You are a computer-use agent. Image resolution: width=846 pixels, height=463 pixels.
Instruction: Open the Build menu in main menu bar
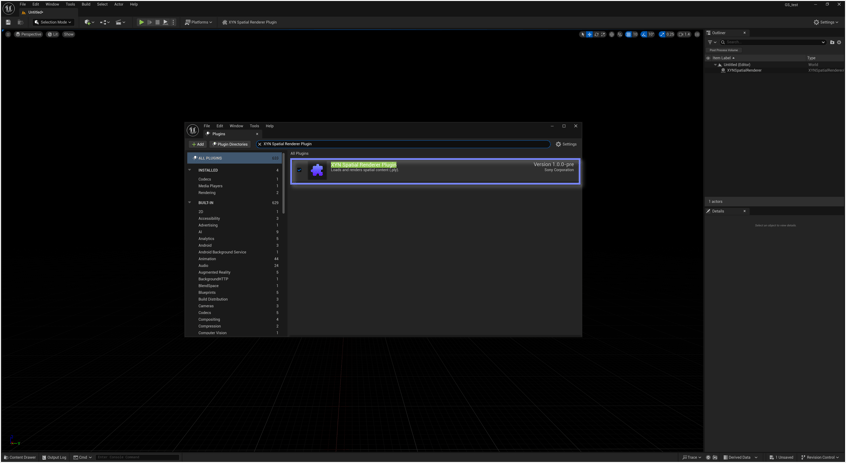[x=86, y=4]
